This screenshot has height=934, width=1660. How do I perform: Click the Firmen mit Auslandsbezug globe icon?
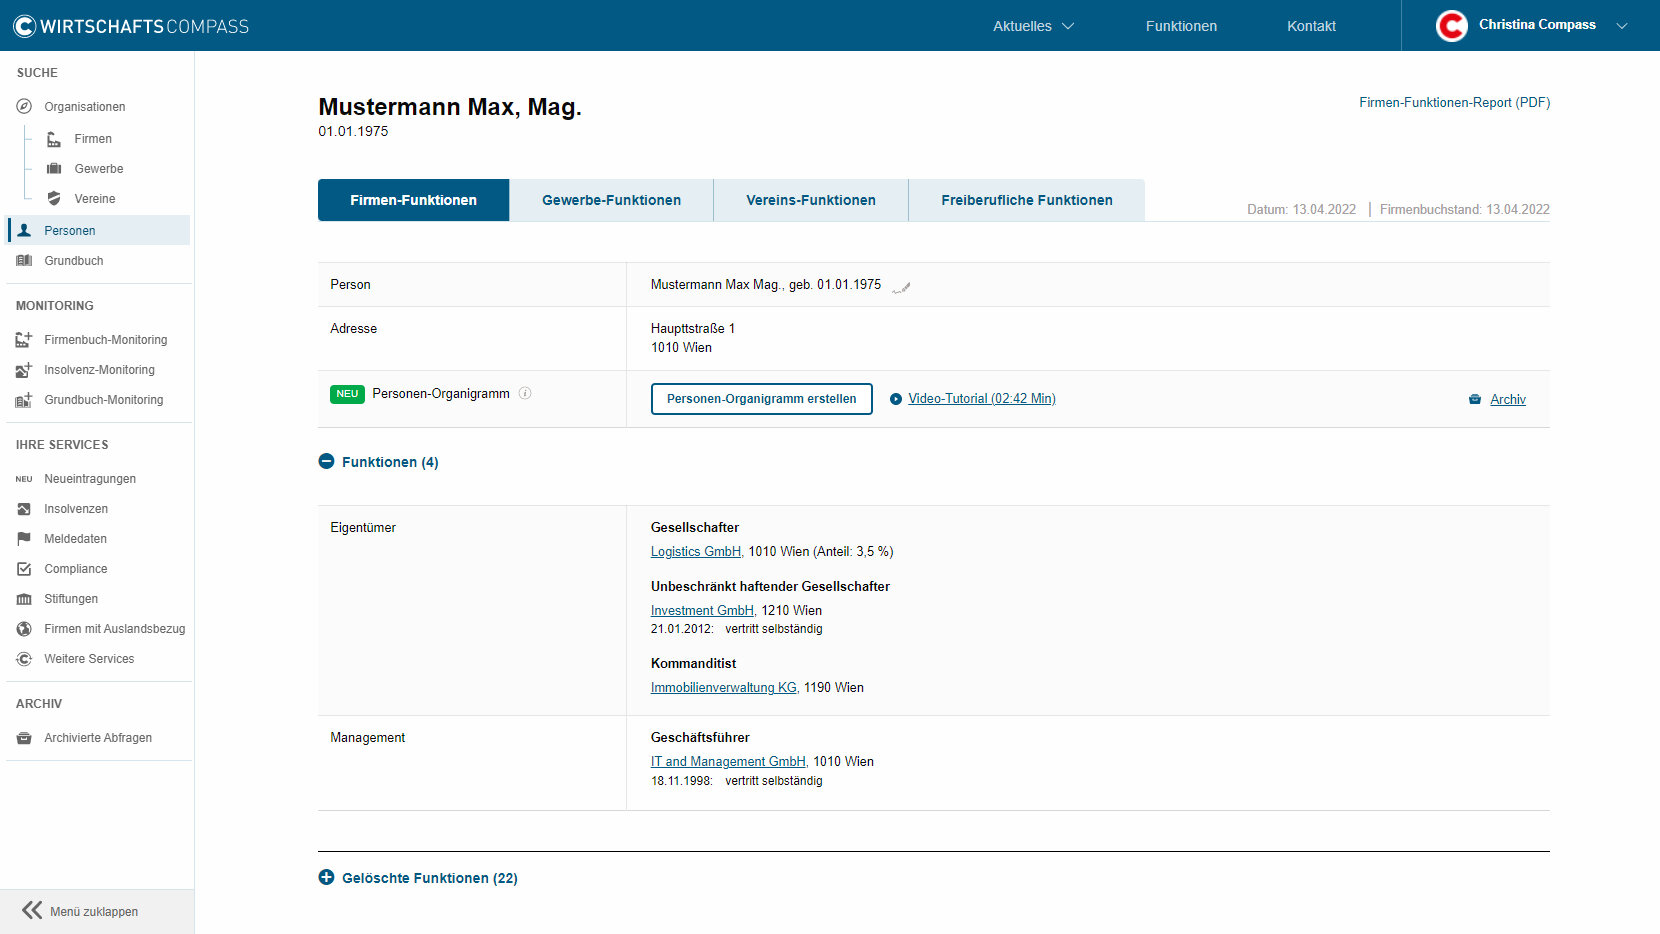[24, 629]
